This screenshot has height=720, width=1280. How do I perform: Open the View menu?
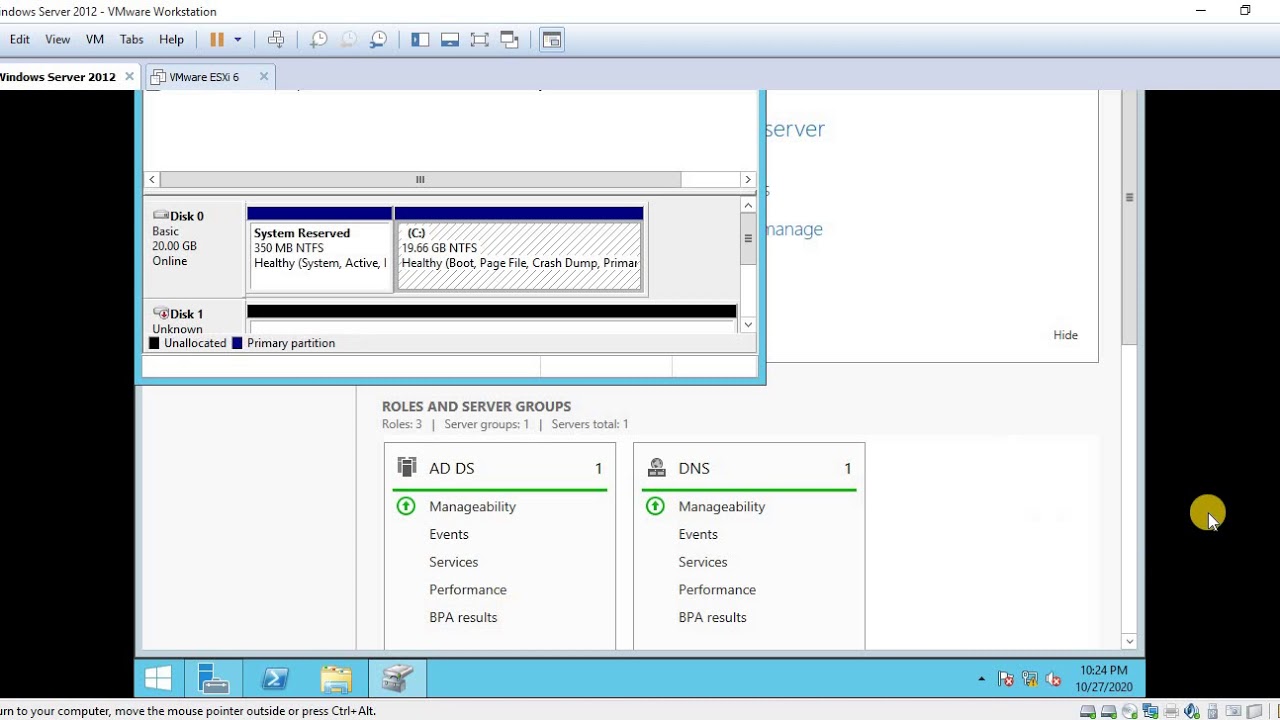coord(58,40)
